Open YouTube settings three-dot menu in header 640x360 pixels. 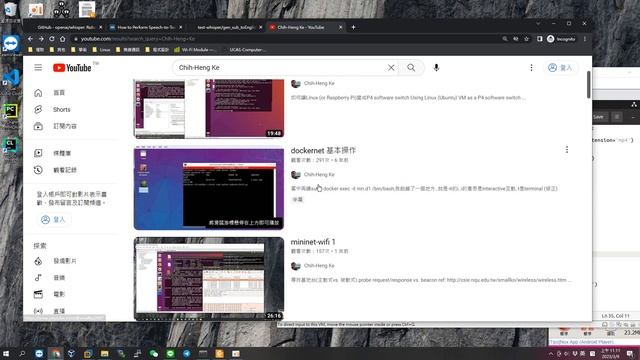click(531, 68)
